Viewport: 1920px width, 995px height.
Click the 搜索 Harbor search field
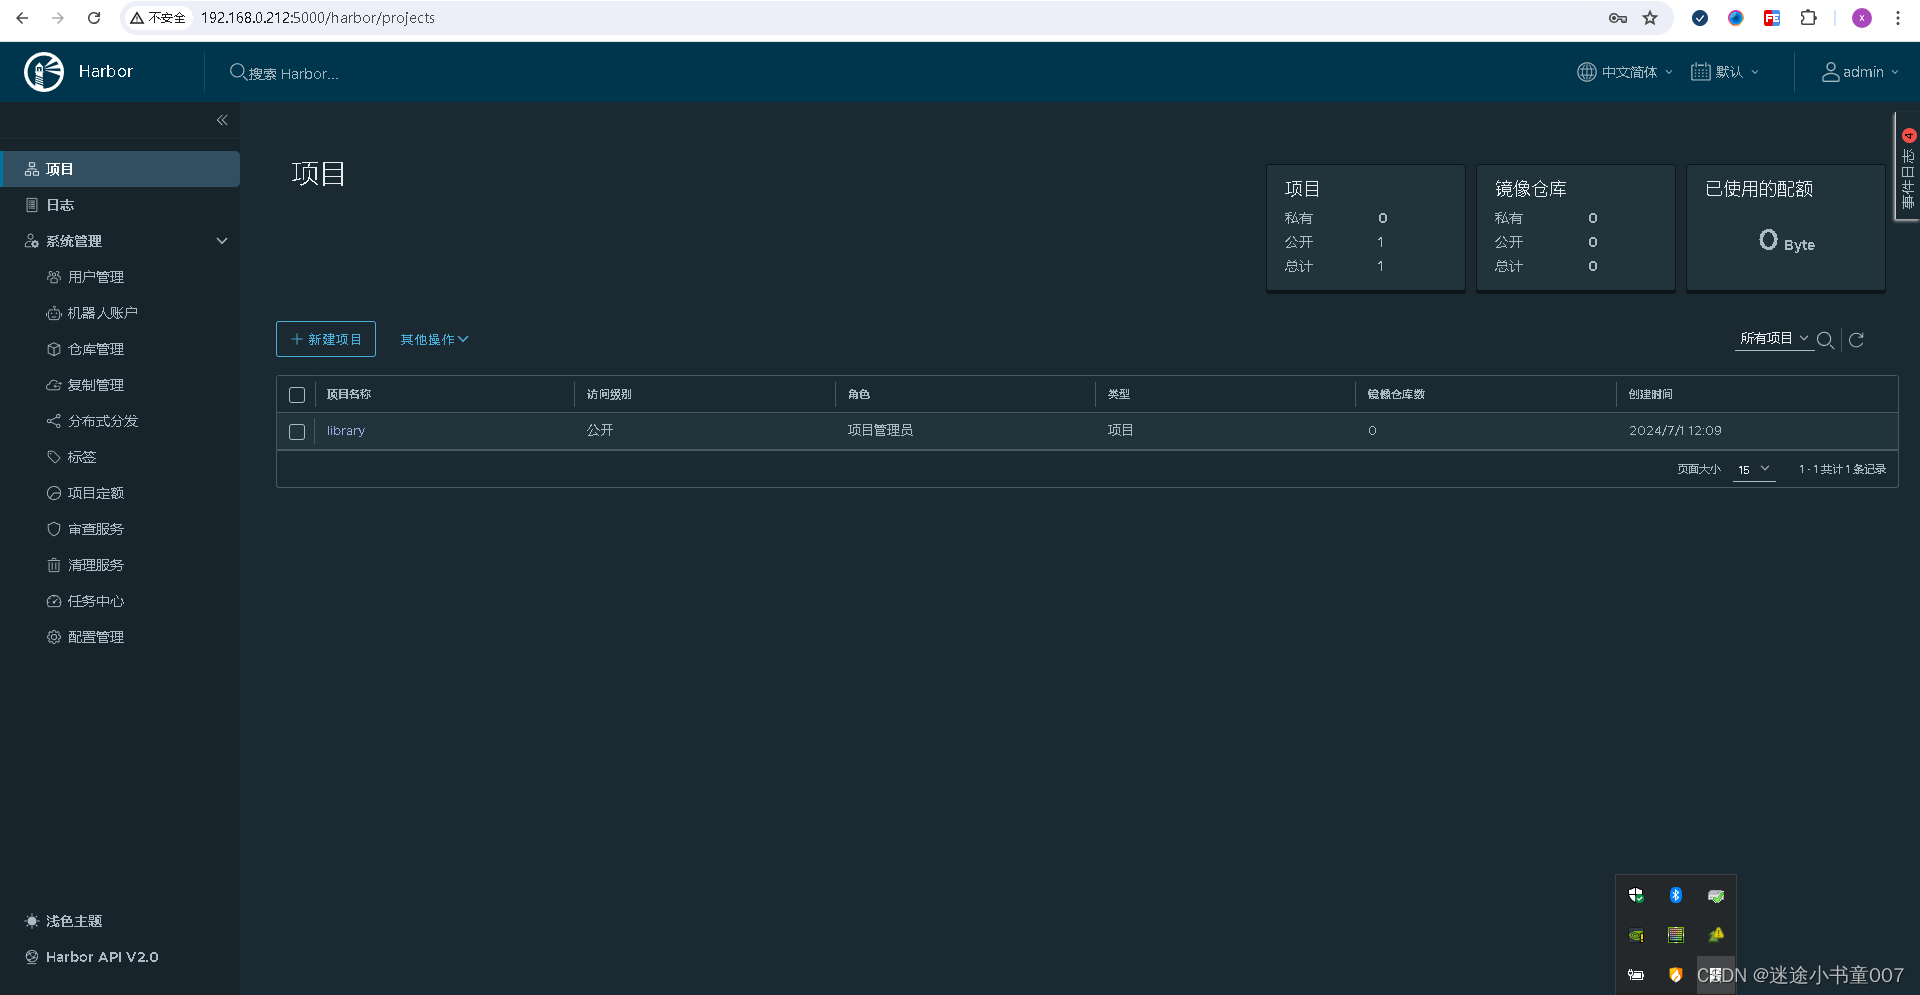point(294,73)
